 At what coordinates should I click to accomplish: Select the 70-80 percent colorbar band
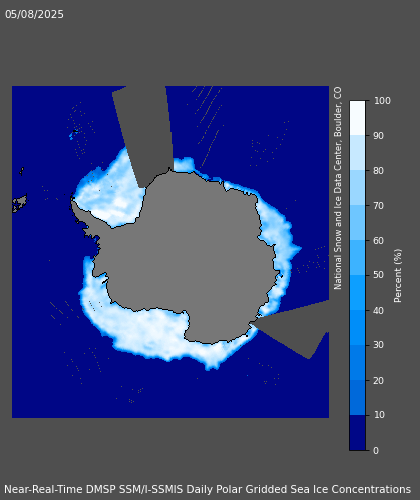(357, 188)
